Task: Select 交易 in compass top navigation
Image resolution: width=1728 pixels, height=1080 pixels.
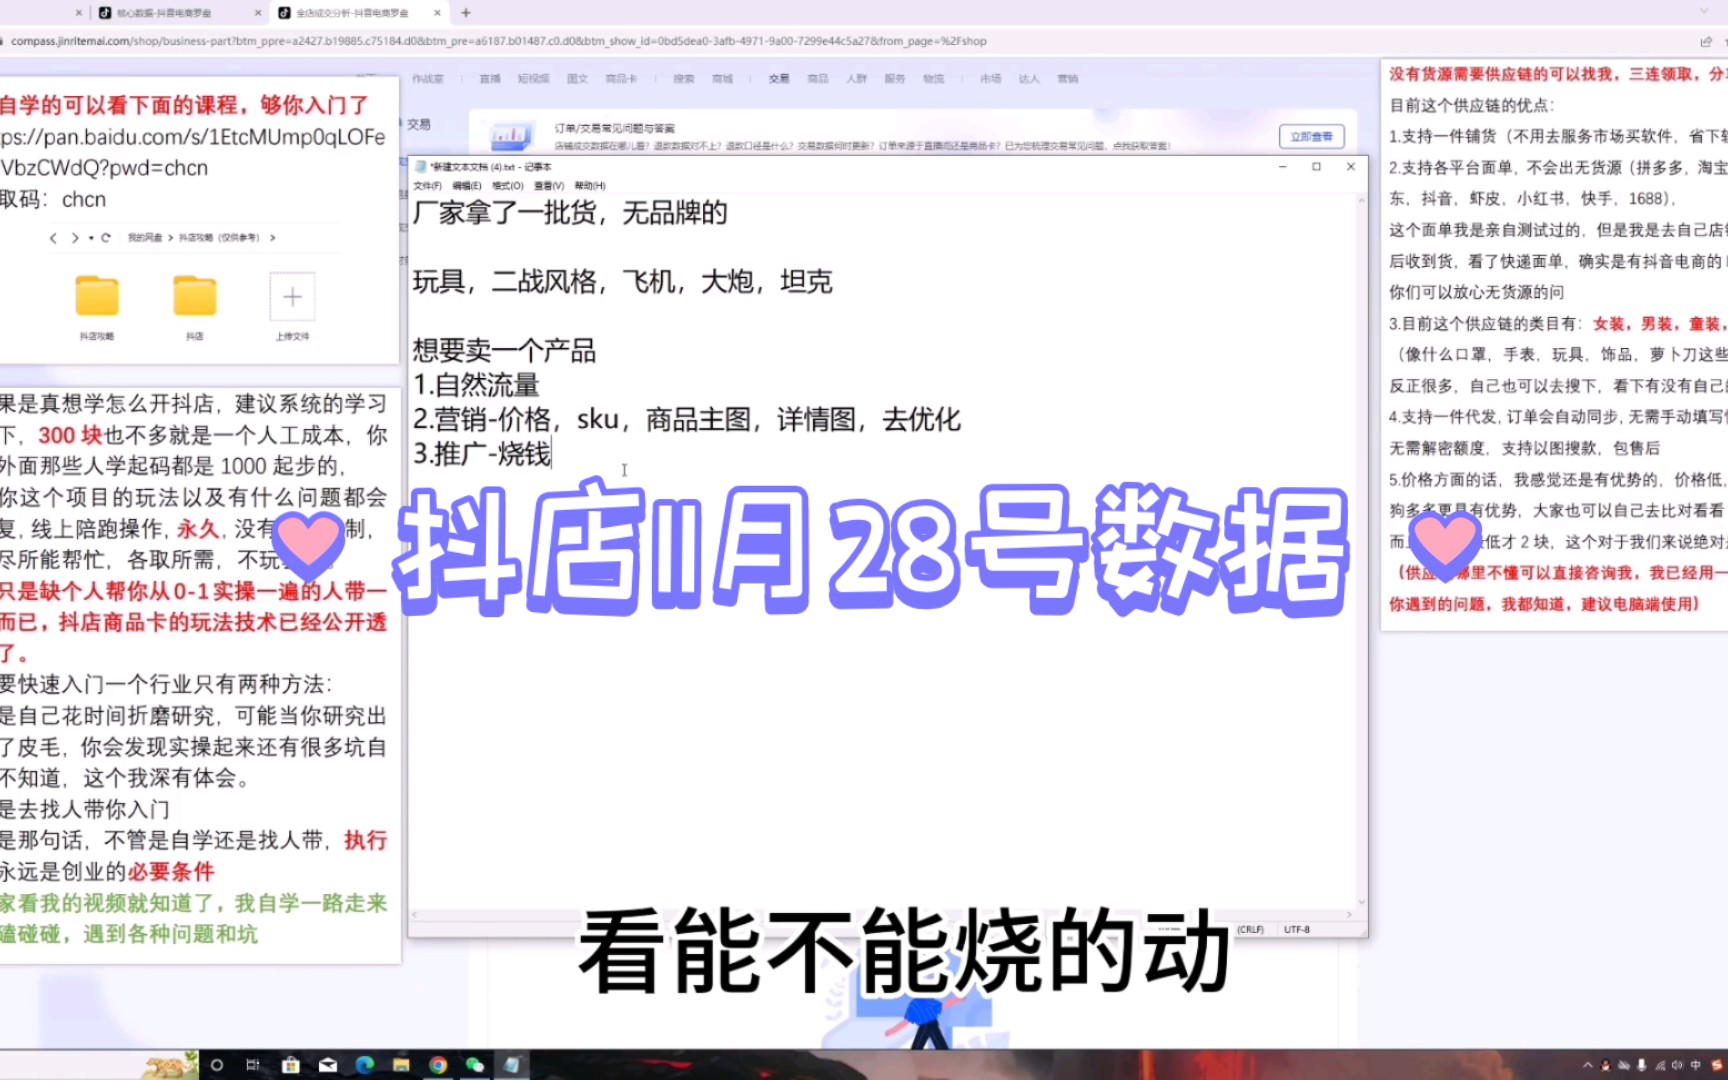Action: [x=779, y=79]
